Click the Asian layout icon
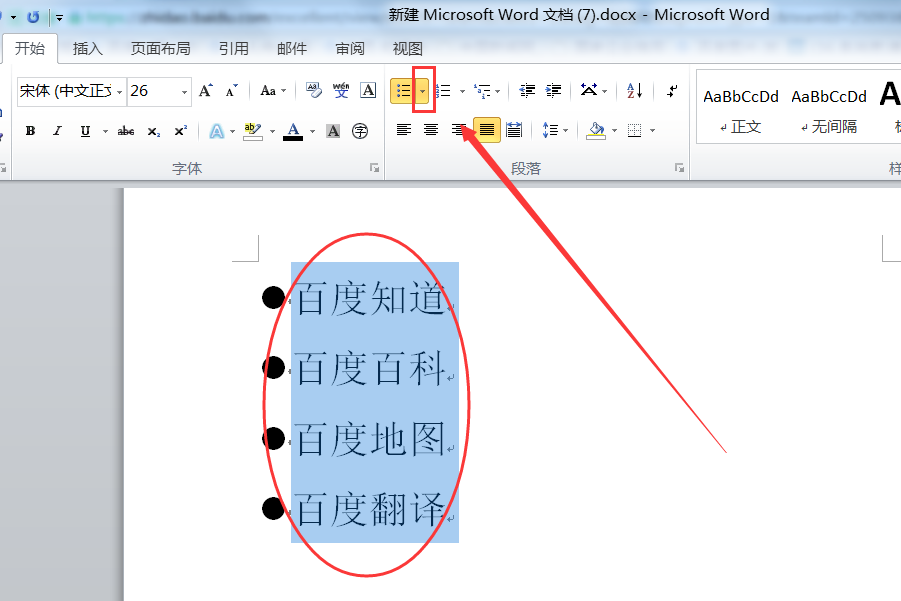This screenshot has height=601, width=901. [x=589, y=90]
